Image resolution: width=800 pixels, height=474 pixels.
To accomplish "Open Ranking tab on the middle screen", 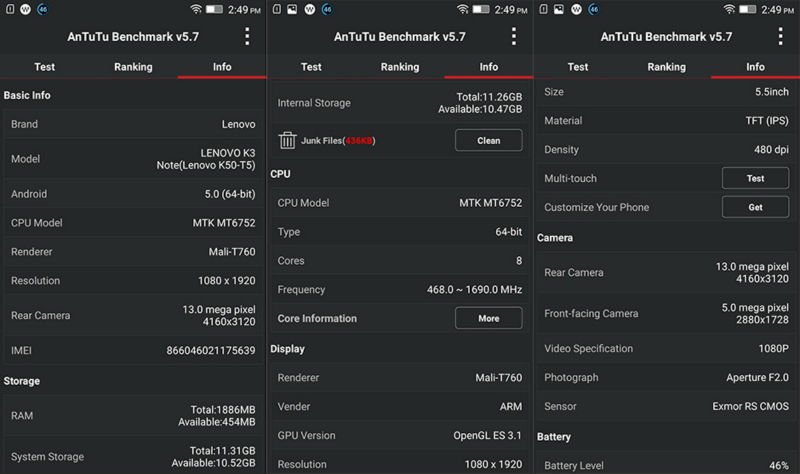I will pyautogui.click(x=400, y=67).
